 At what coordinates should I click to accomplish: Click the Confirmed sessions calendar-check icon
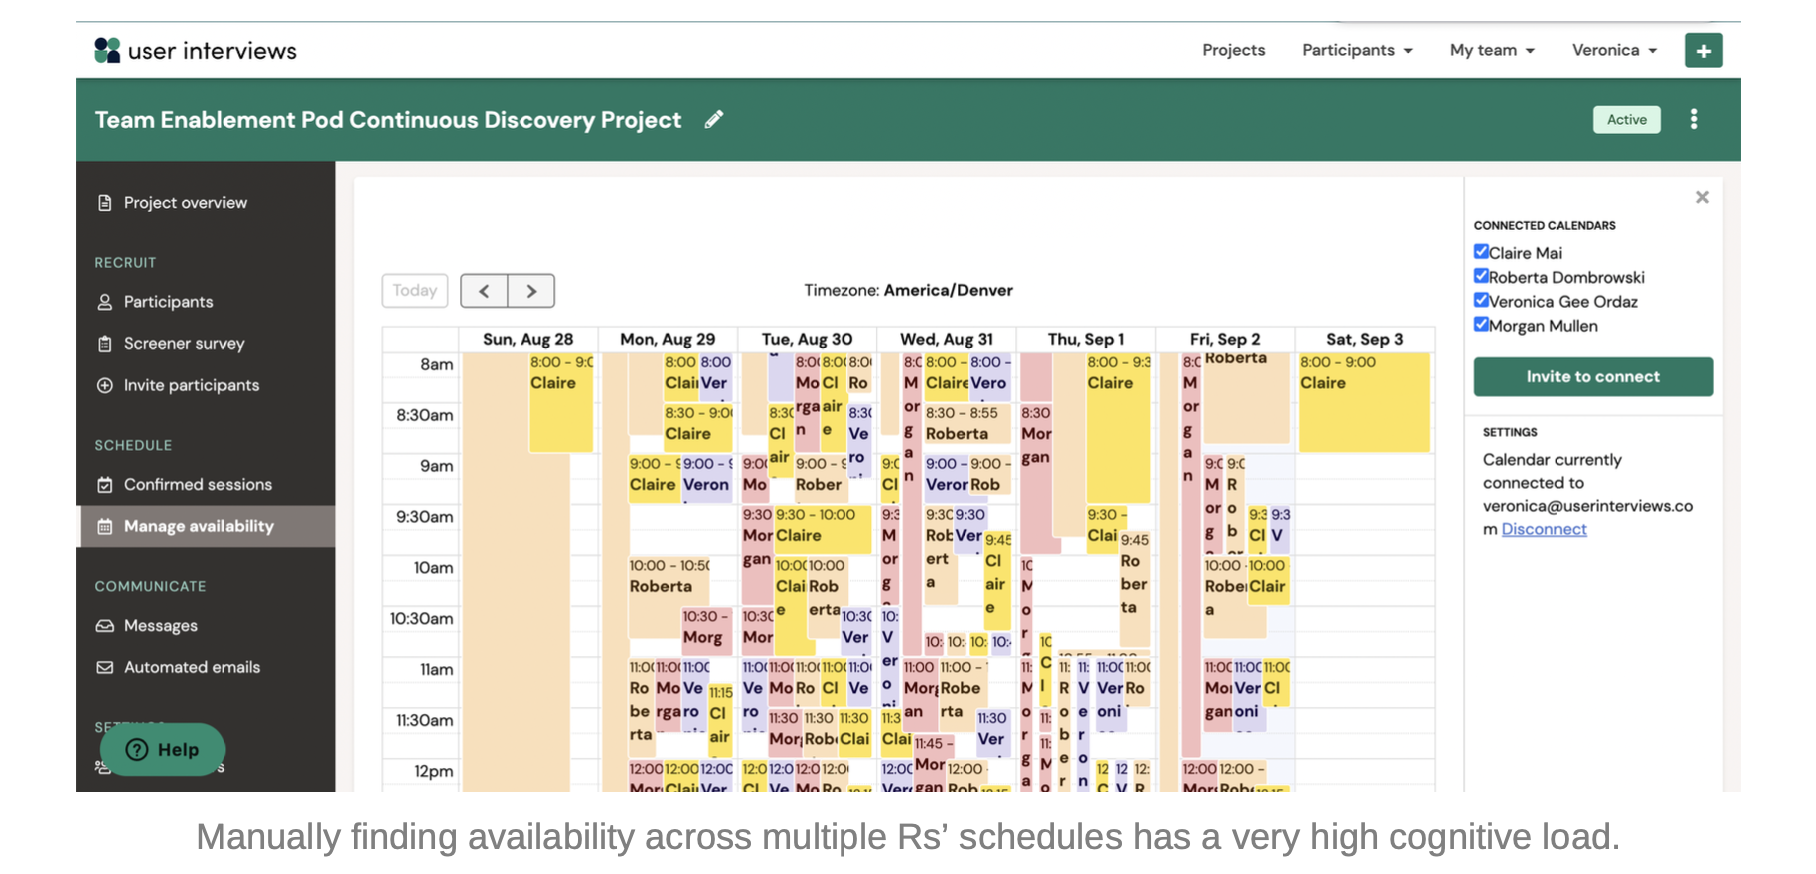[x=105, y=485]
